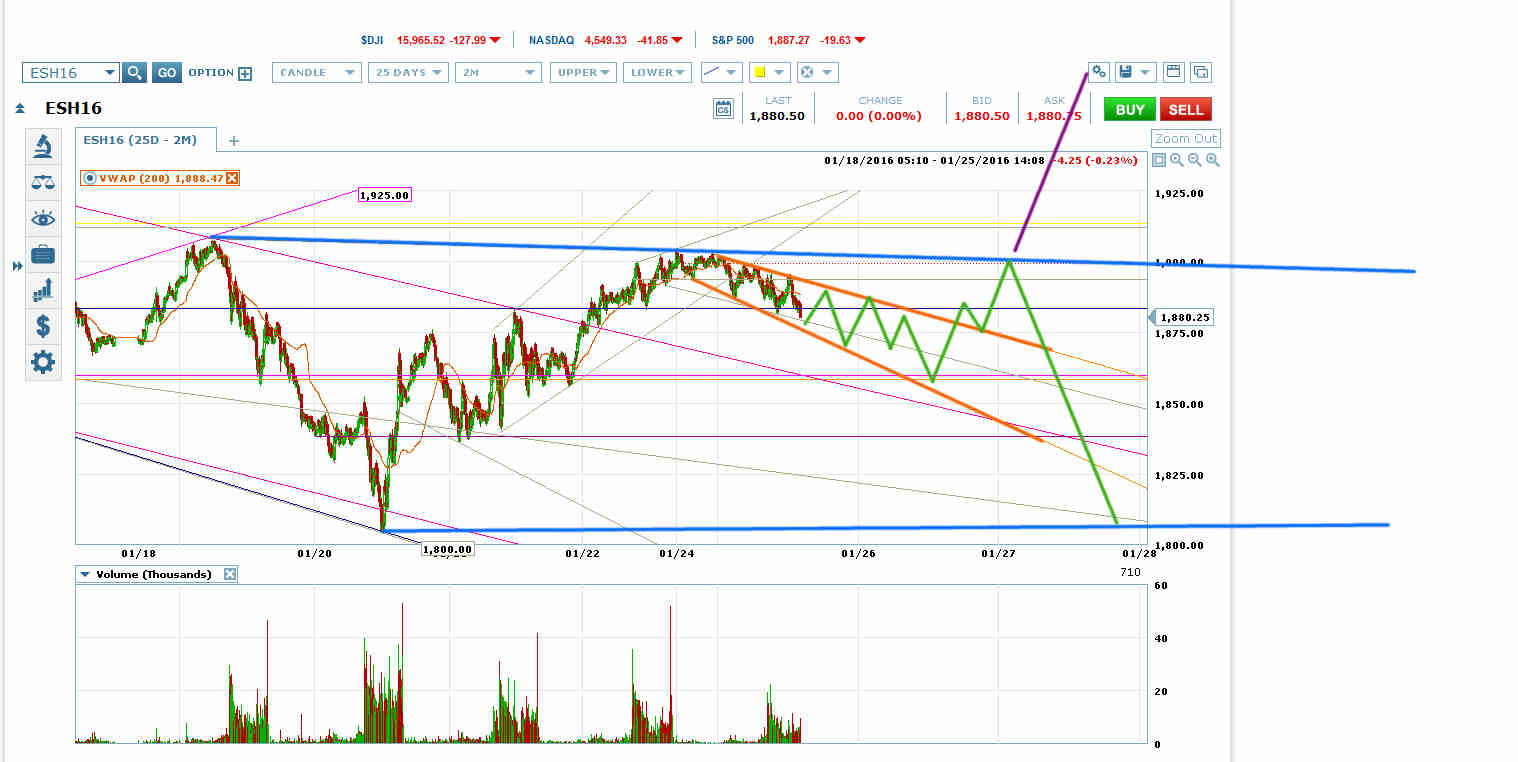Click the pop-out windows icon
1518x762 pixels.
click(x=1200, y=72)
